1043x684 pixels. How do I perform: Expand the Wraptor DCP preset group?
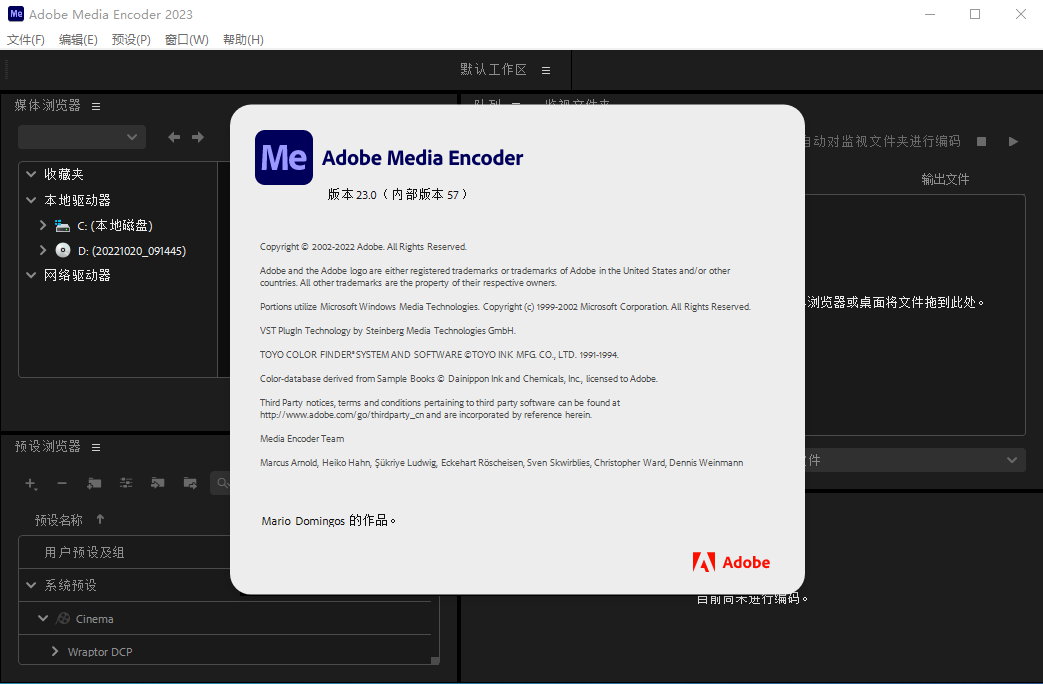(55, 651)
